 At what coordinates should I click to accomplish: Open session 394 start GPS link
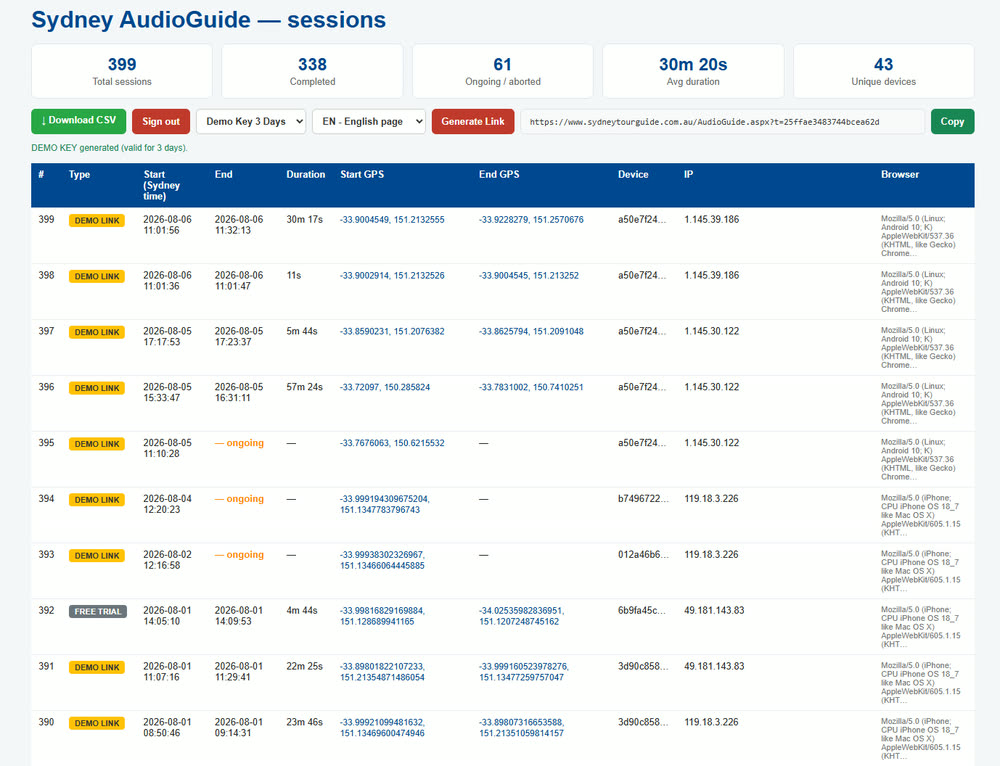pyautogui.click(x=385, y=504)
